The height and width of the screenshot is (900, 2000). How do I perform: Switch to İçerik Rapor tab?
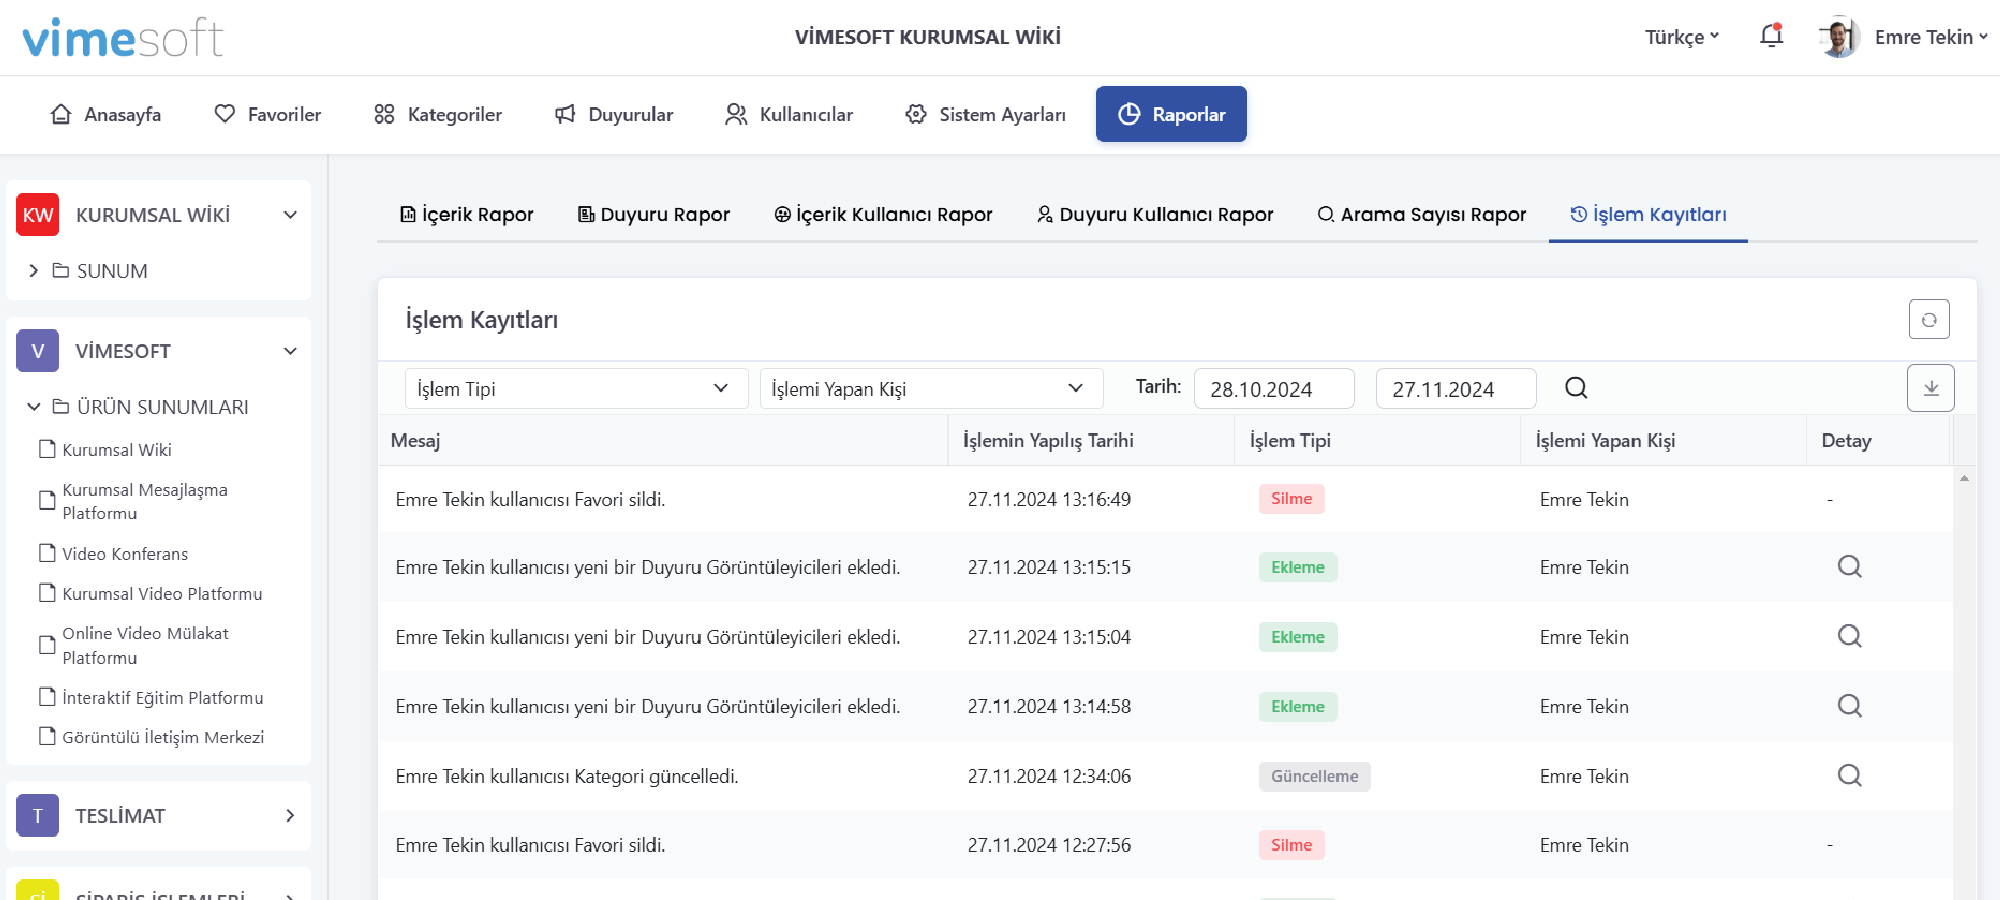tap(466, 214)
